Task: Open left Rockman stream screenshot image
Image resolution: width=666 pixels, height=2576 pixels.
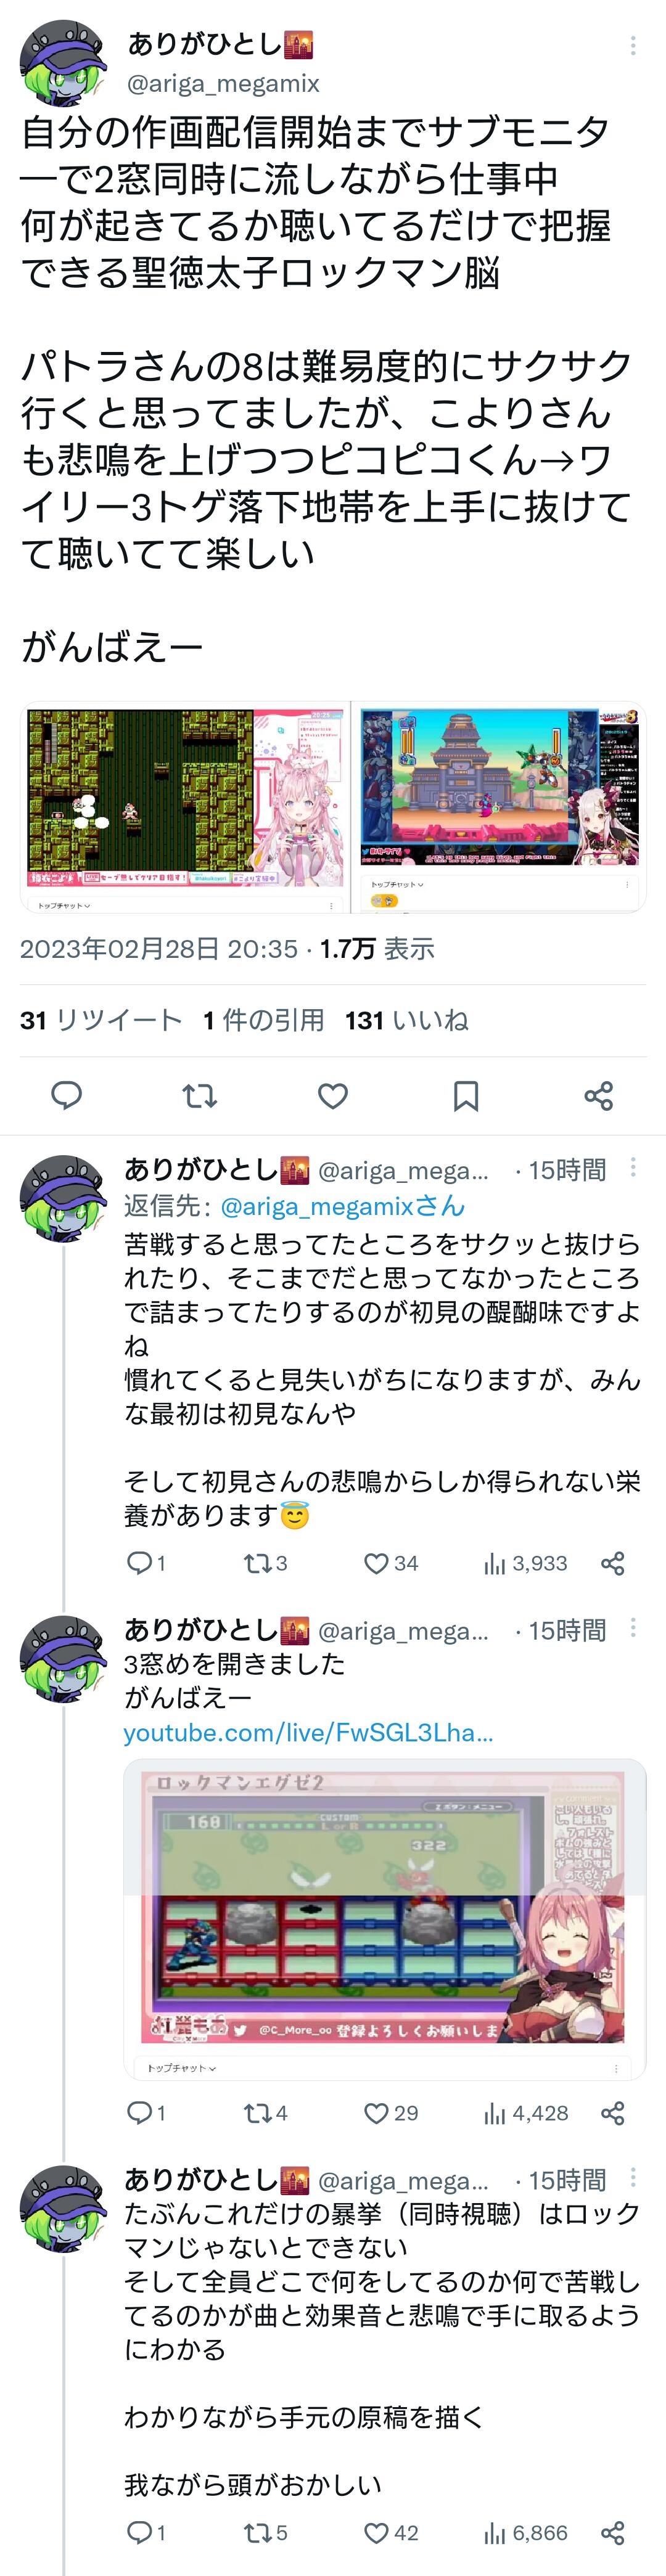Action: 185,806
